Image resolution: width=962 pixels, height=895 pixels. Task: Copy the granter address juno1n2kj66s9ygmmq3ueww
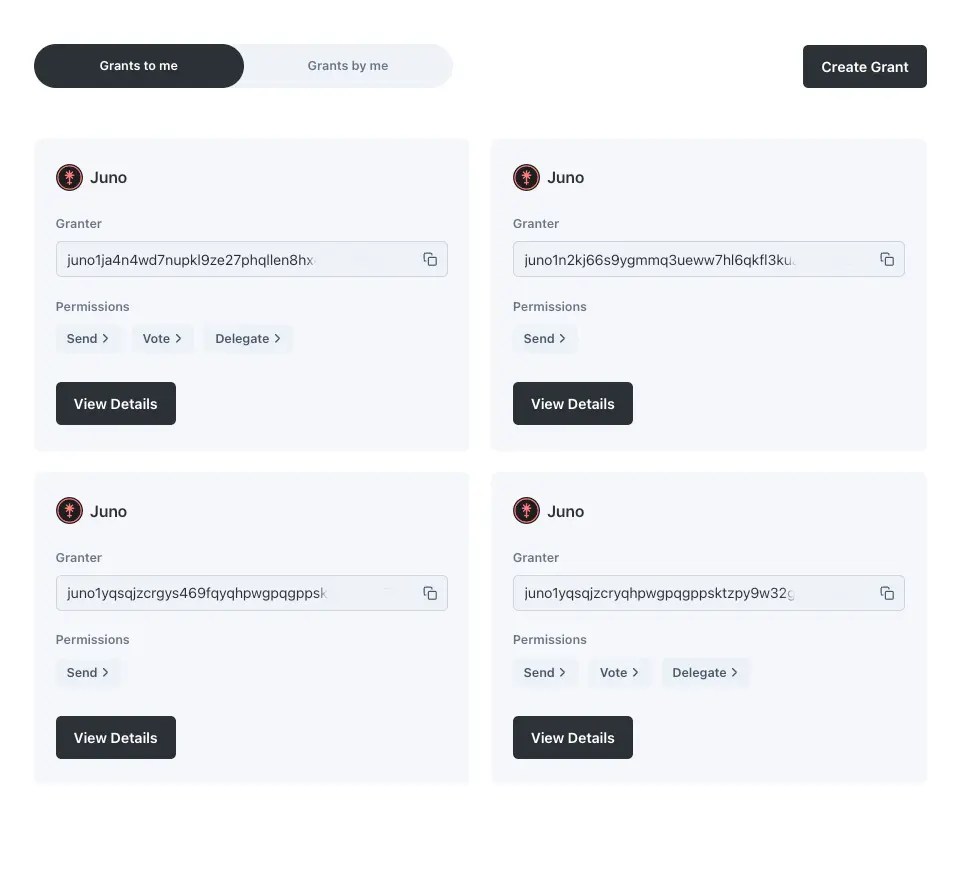887,259
